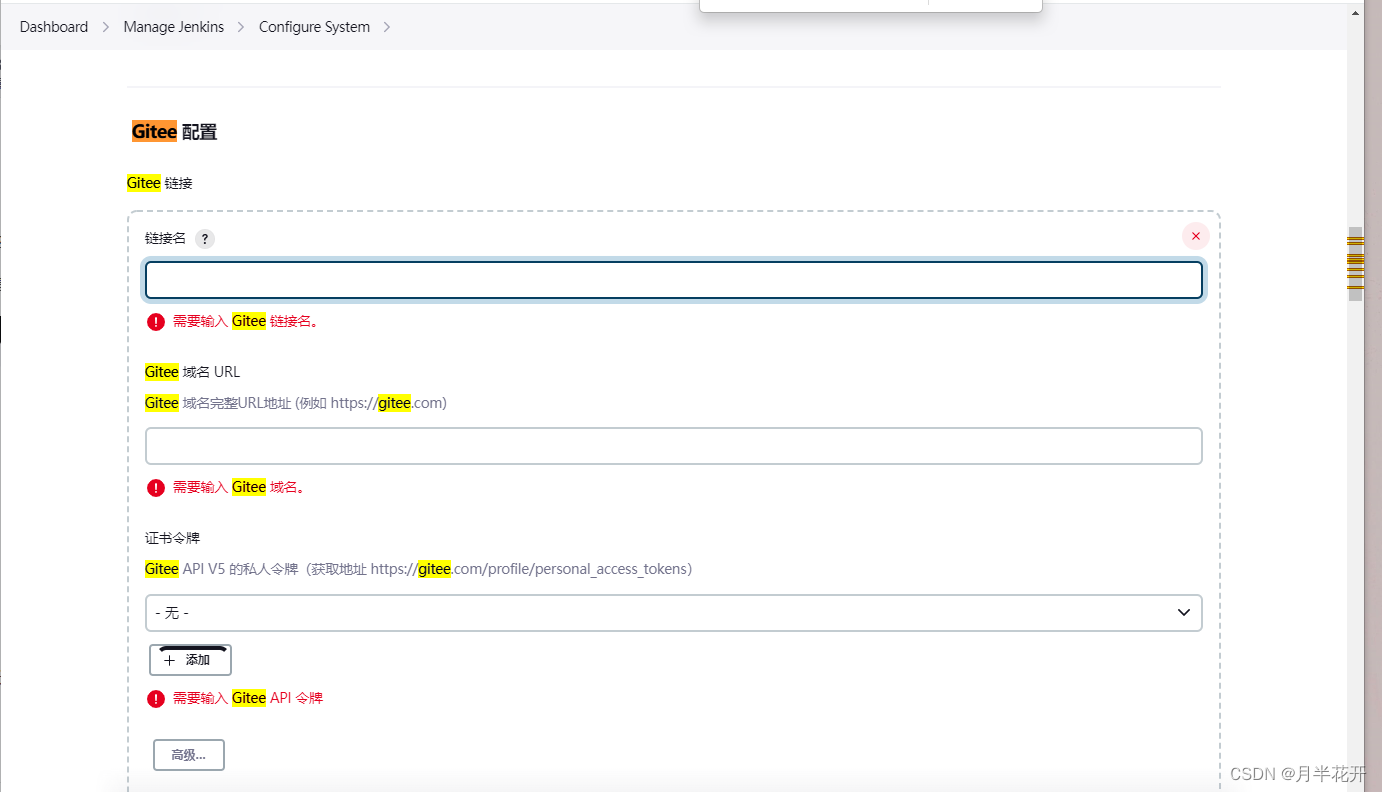The width and height of the screenshot is (1382, 792).
Task: Click the page vertical scrollbar thumb
Action: click(x=1355, y=264)
